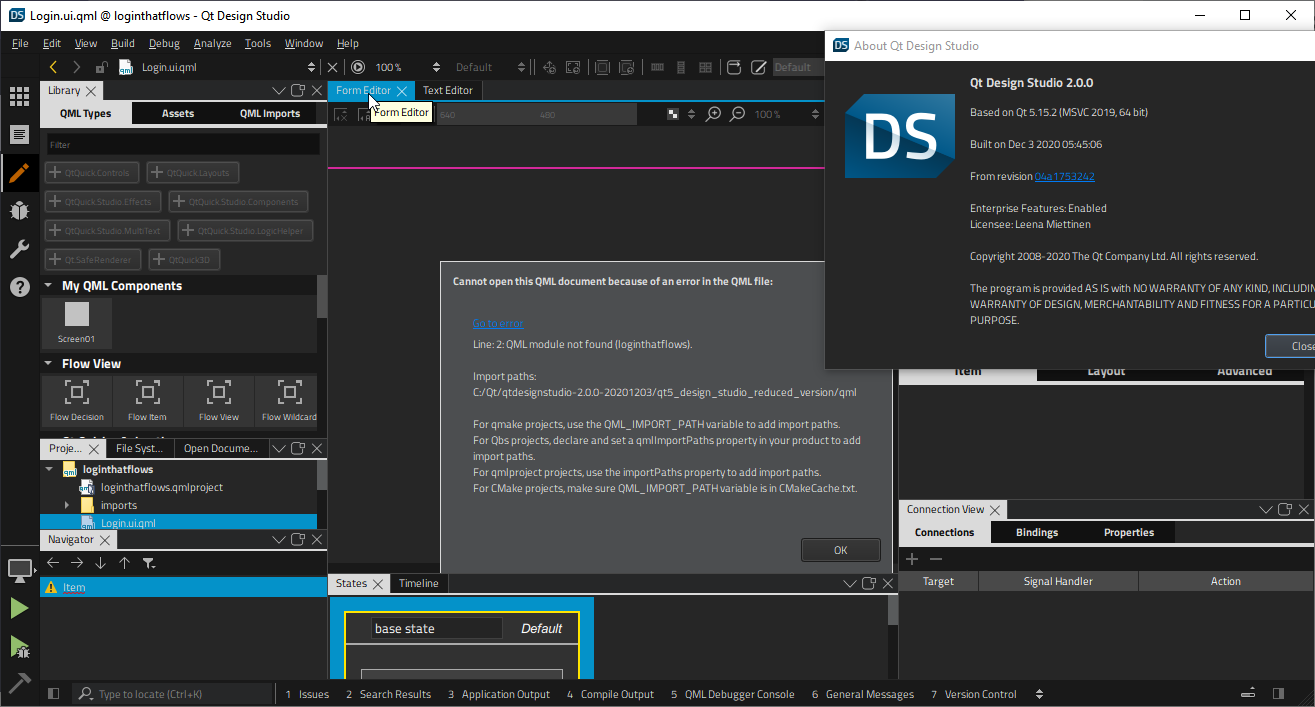Screen dimensions: 1315x707
Task: Expand the imports folder in project tree
Action: click(x=67, y=506)
